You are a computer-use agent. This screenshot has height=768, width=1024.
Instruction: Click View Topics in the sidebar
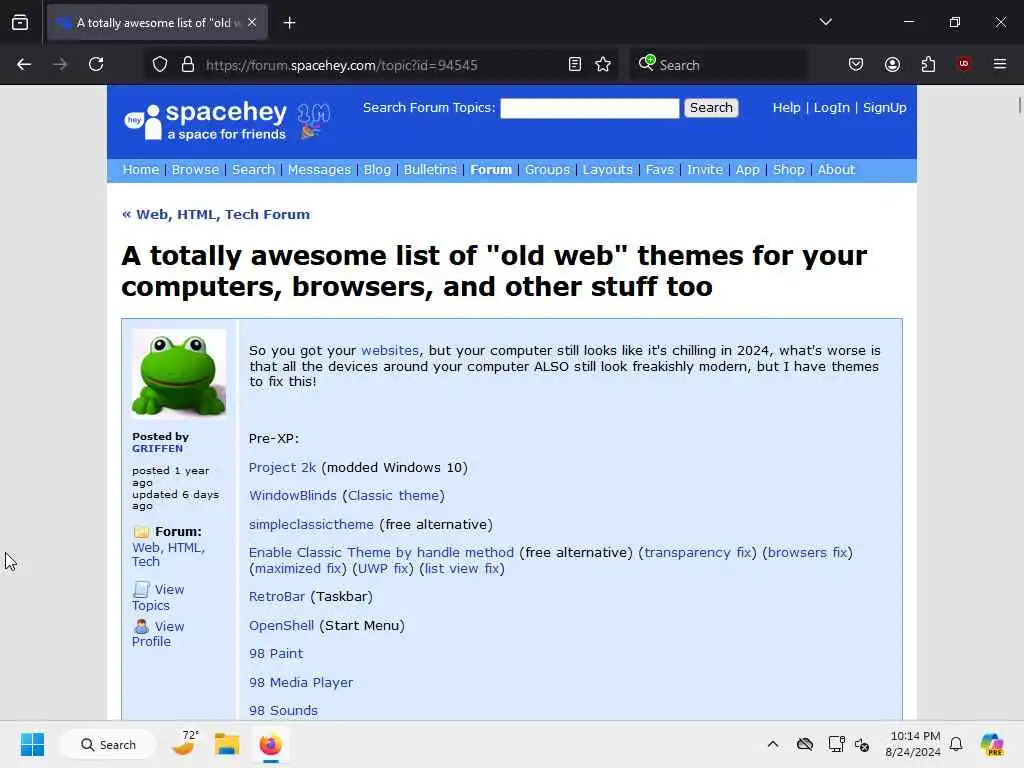pyautogui.click(x=158, y=597)
